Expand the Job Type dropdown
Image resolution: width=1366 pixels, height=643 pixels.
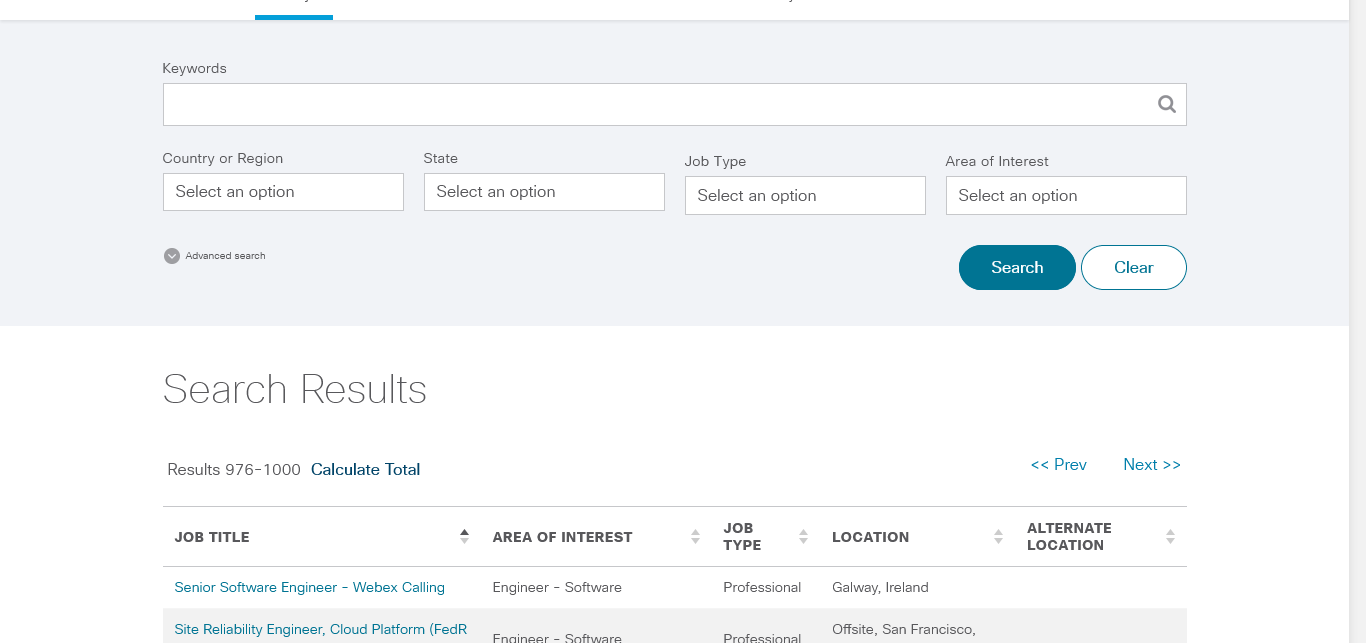805,196
